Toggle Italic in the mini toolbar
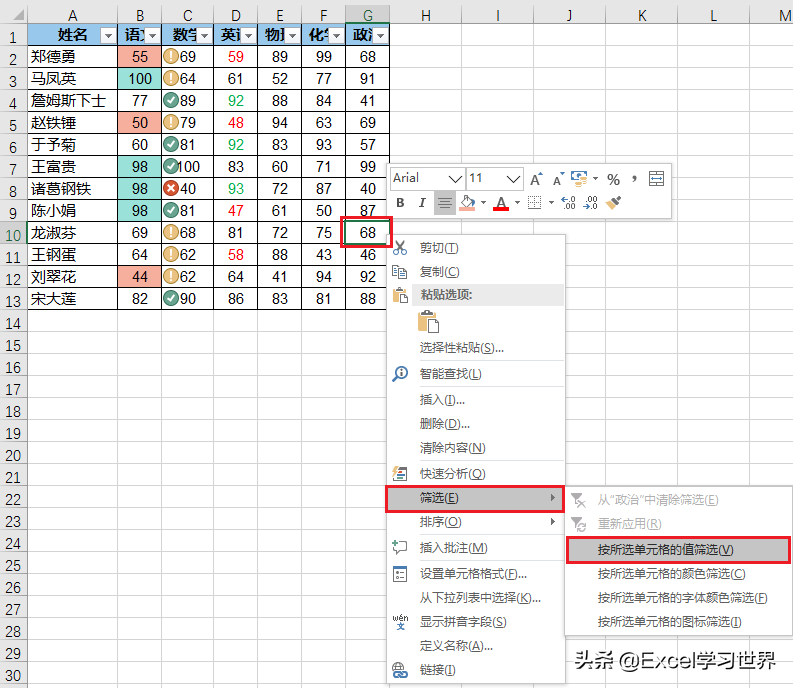This screenshot has height=688, width=793. click(x=422, y=203)
